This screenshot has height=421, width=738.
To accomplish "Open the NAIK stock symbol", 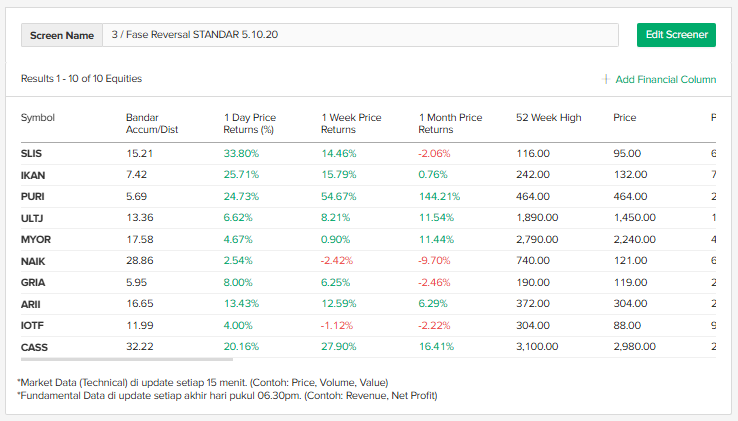I will click(33, 261).
